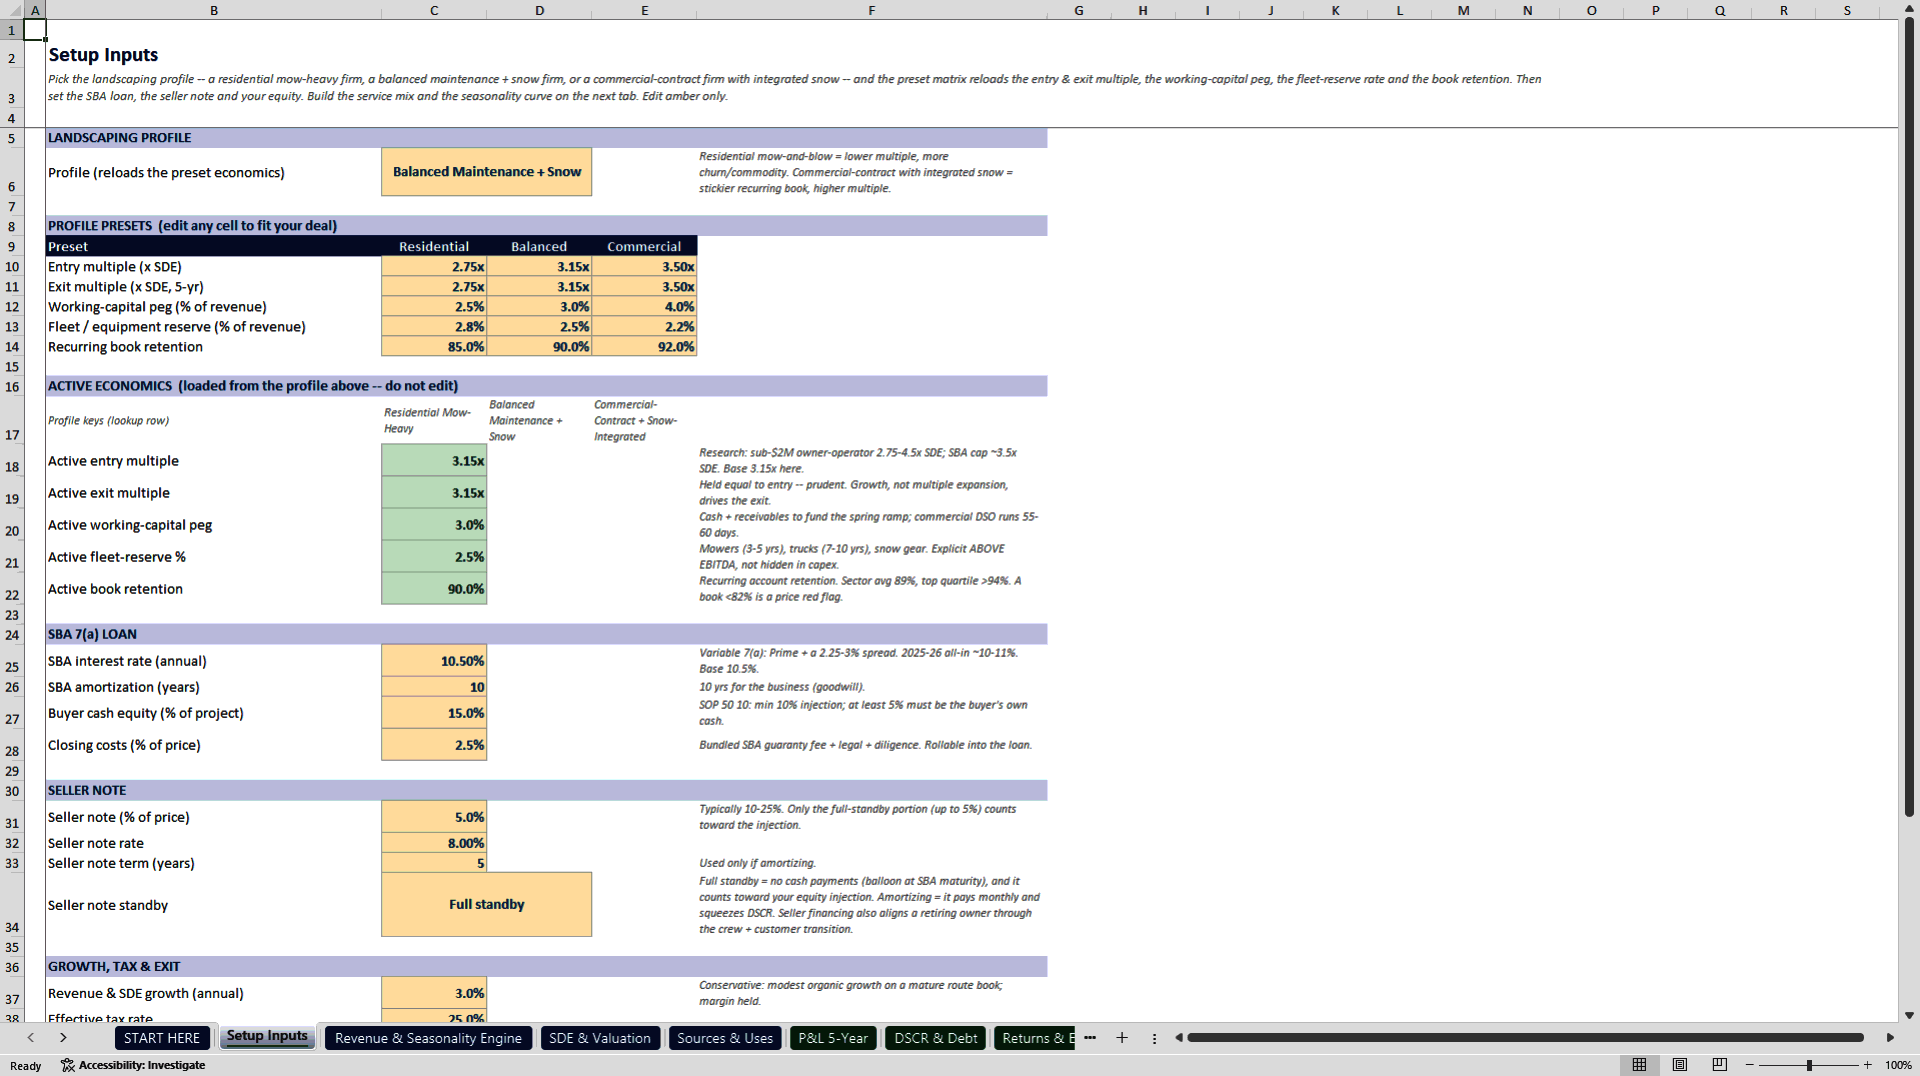Open START HERE sheet tab
Viewport: 1920px width, 1076px height.
(x=162, y=1038)
